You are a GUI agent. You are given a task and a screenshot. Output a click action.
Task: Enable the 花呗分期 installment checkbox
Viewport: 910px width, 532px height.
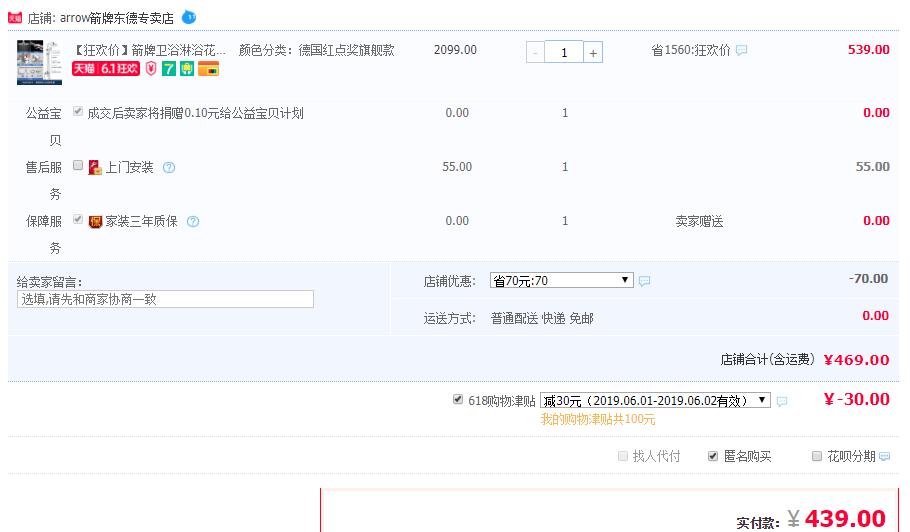[x=817, y=456]
